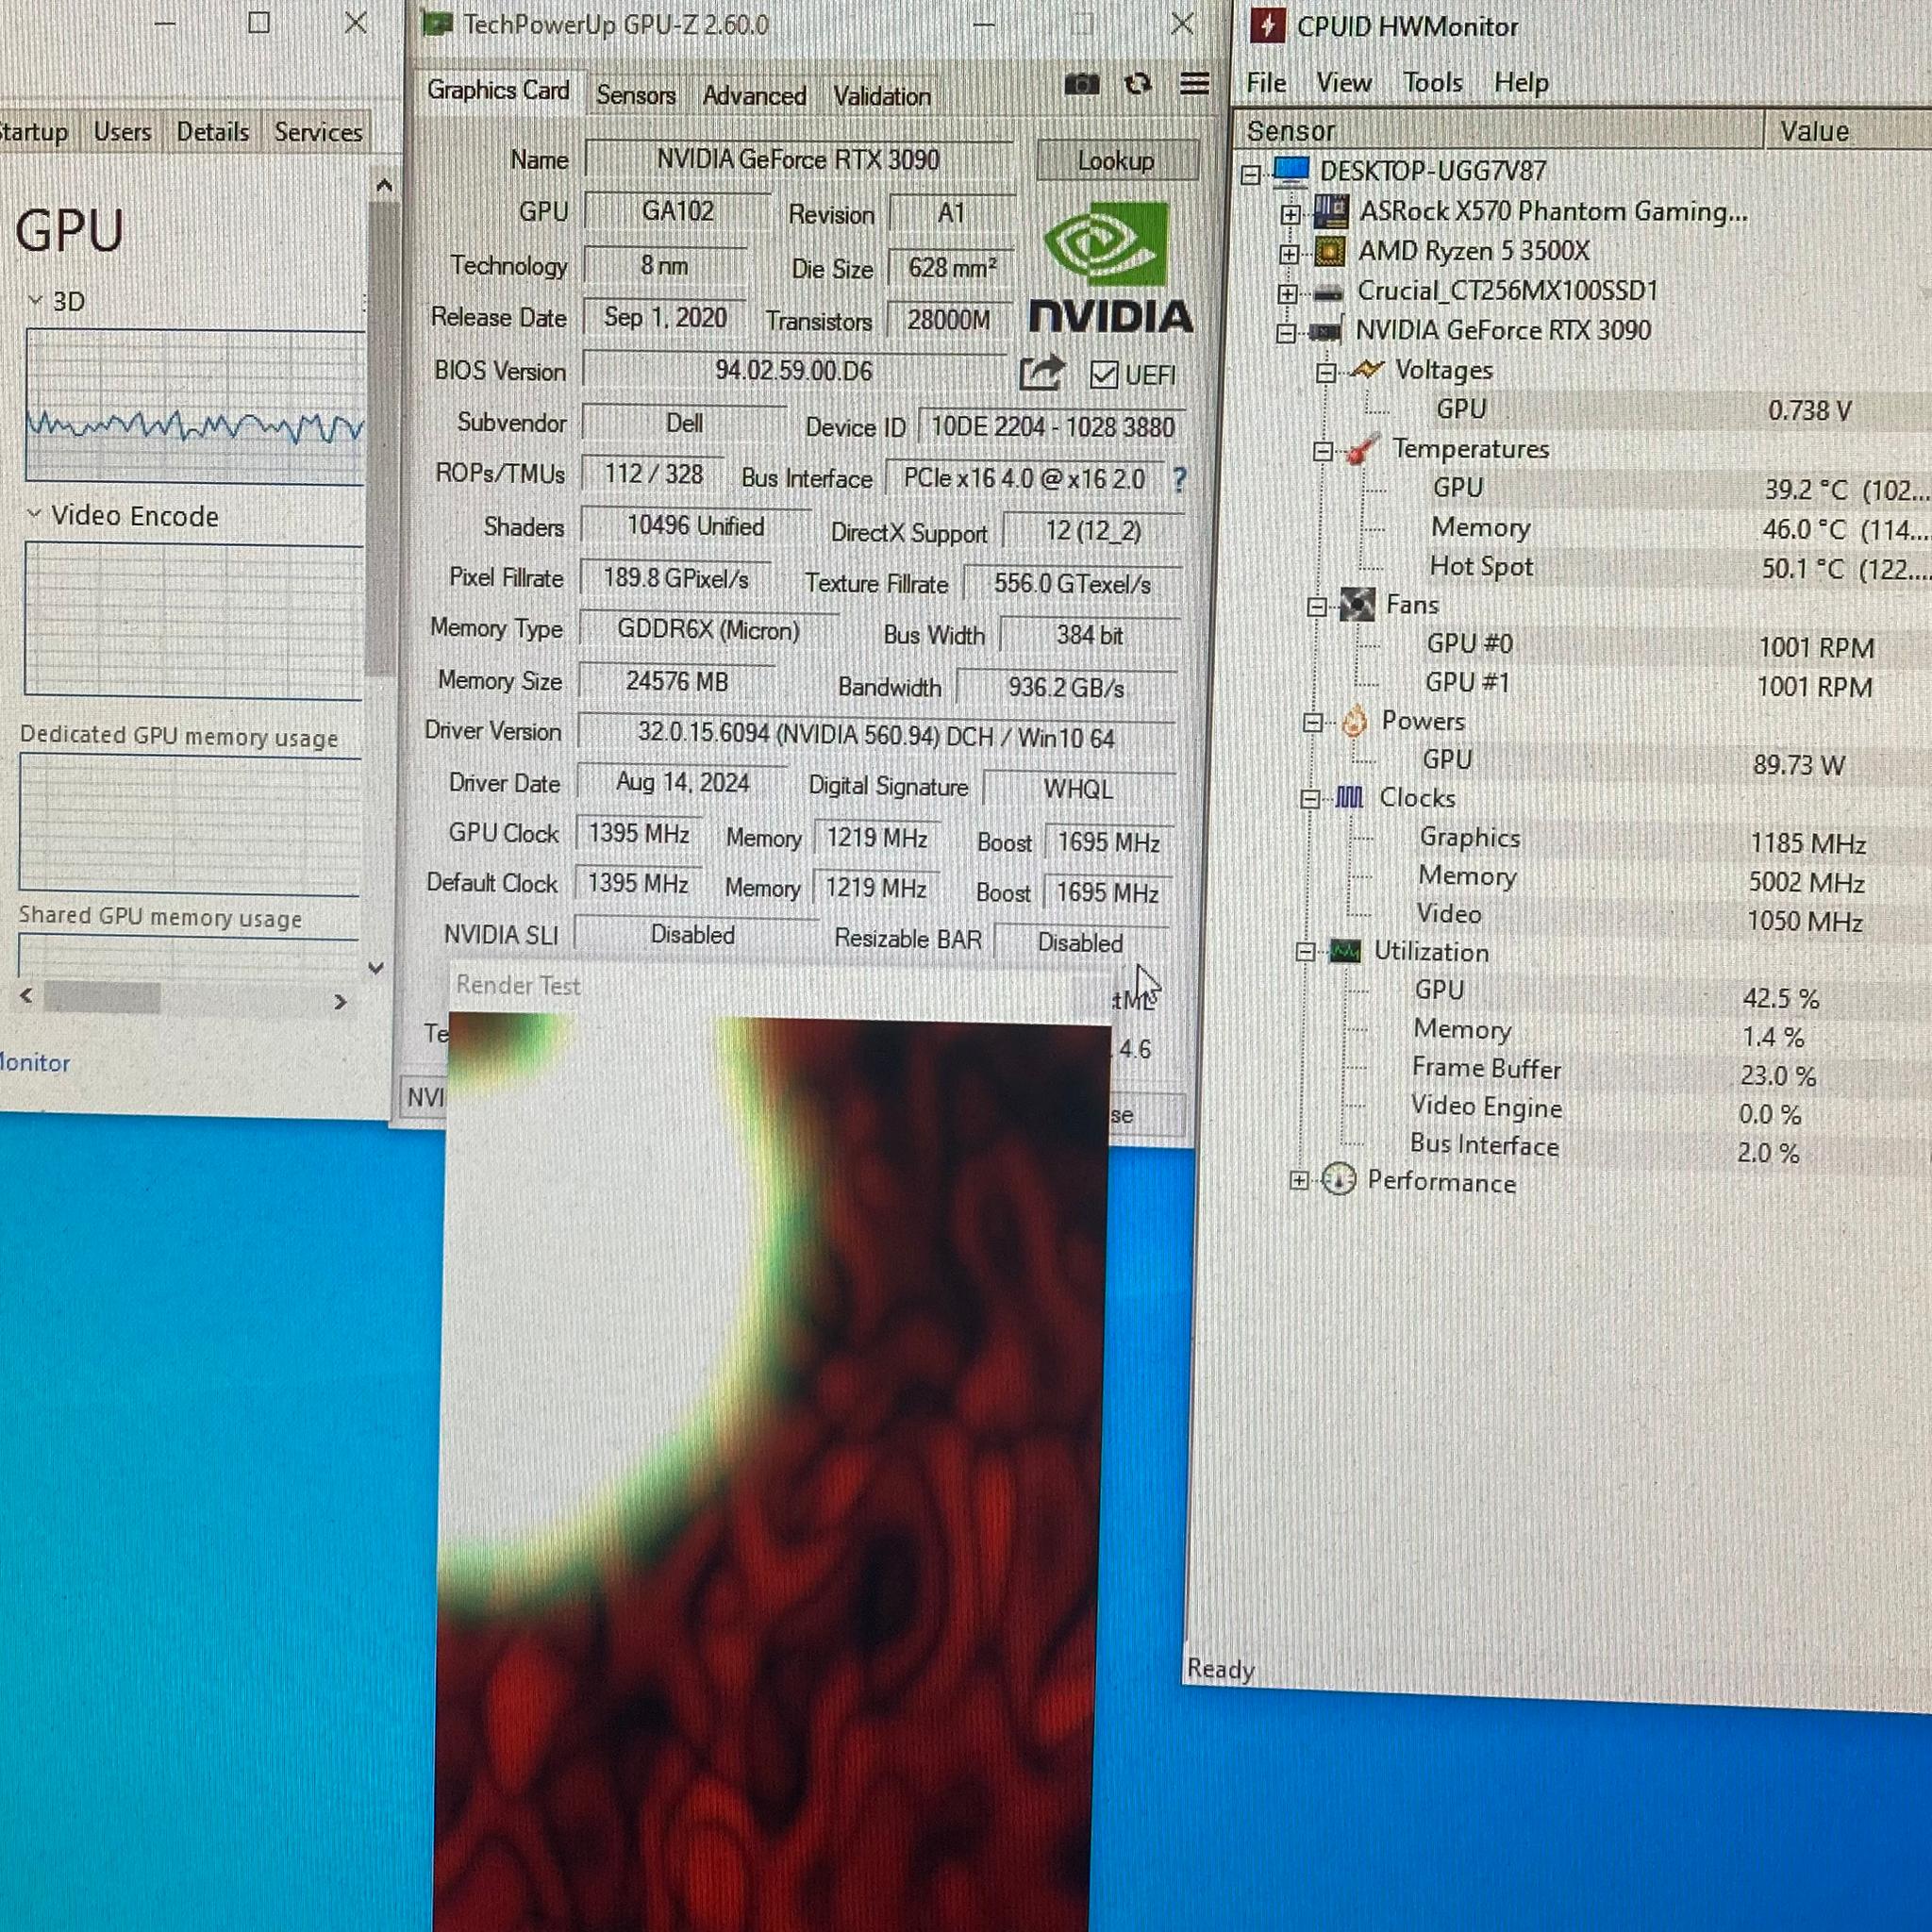The height and width of the screenshot is (1932, 1932).
Task: Collapse the Clocks node
Action: point(1309,799)
